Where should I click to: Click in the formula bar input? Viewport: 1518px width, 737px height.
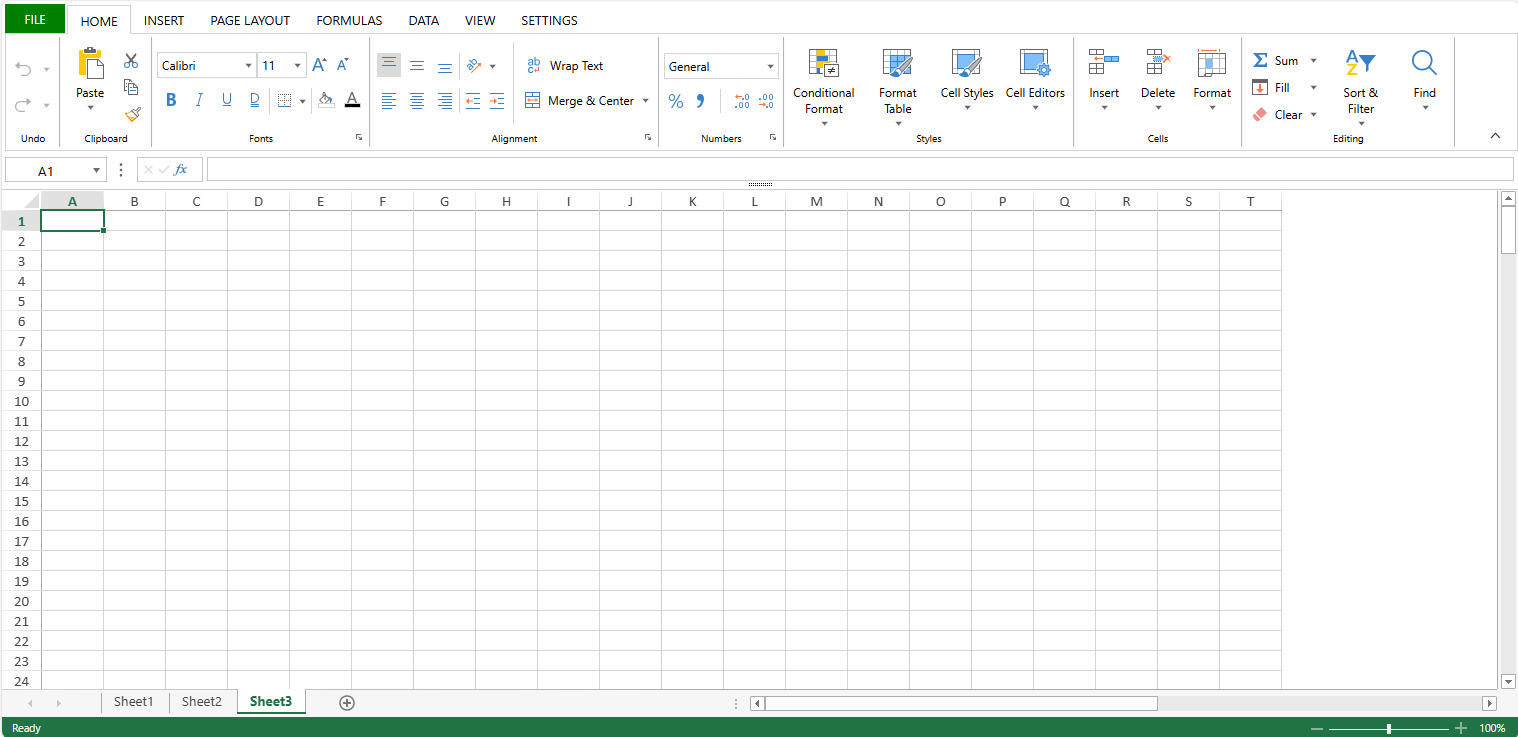860,170
